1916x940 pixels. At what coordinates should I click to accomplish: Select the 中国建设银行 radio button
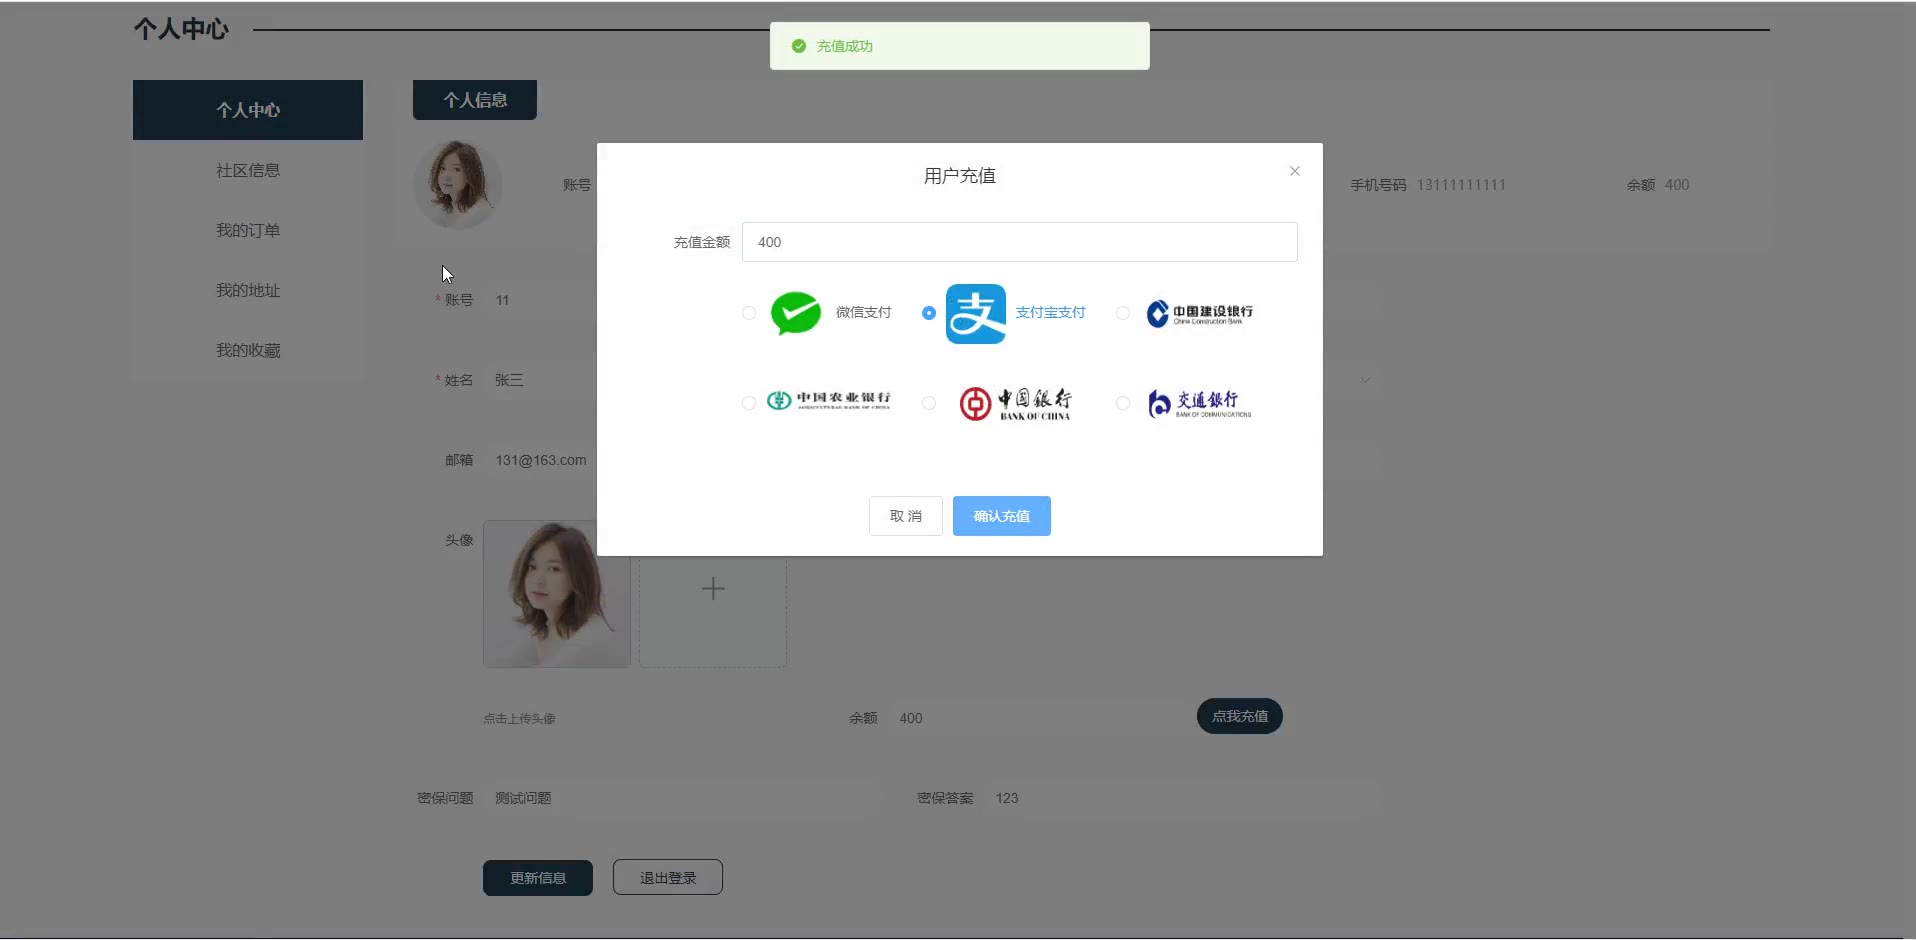1123,313
